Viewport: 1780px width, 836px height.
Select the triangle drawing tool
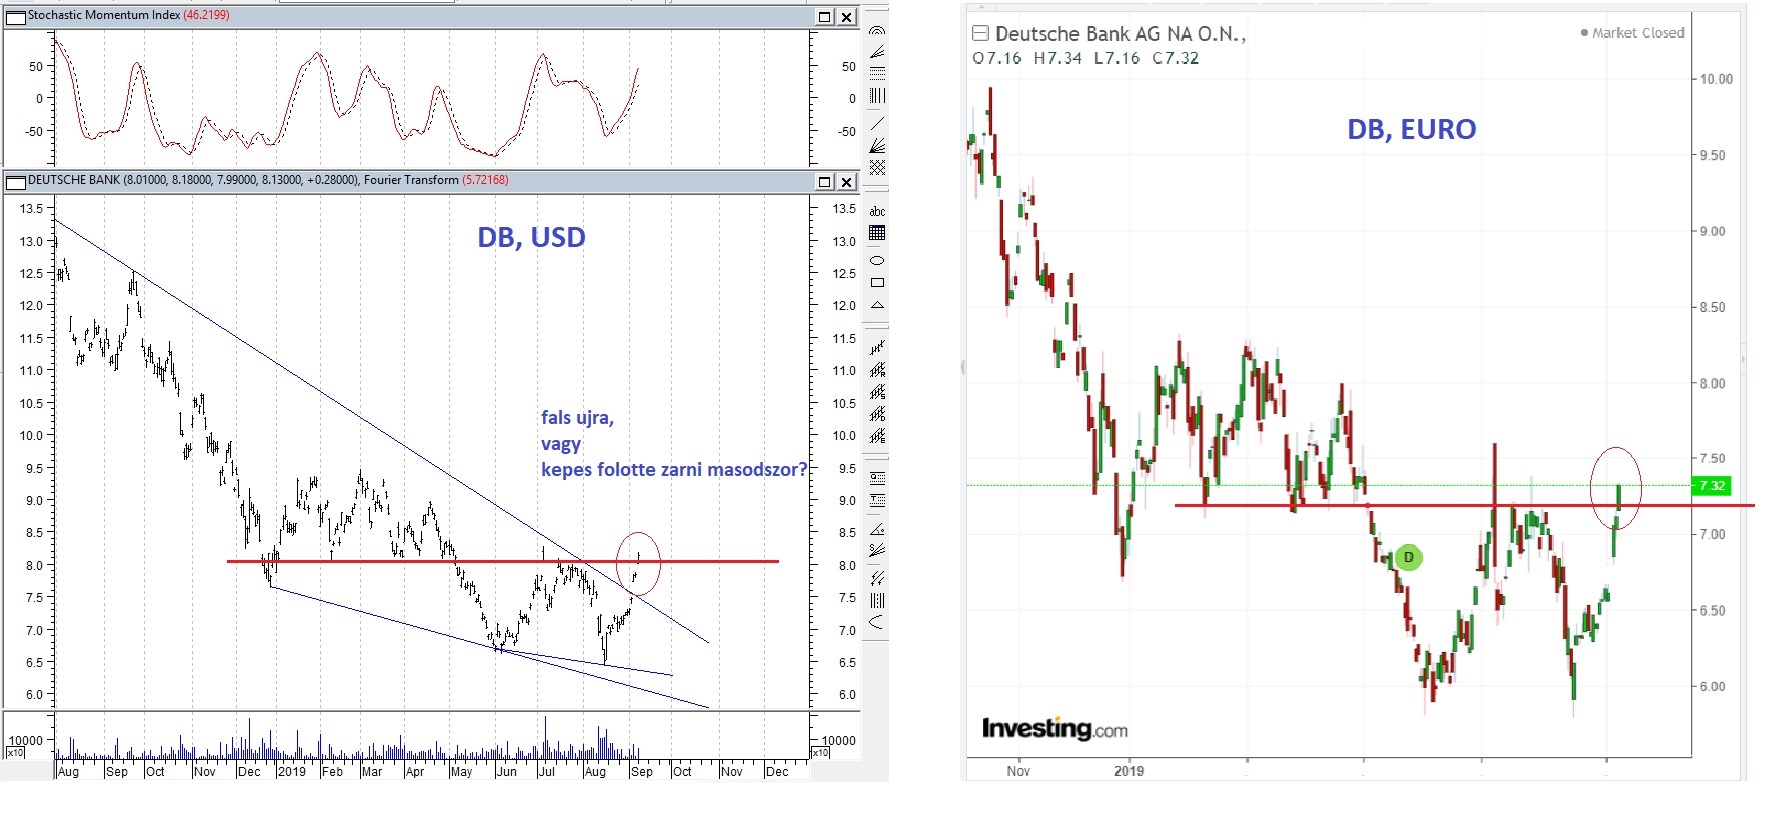(877, 305)
